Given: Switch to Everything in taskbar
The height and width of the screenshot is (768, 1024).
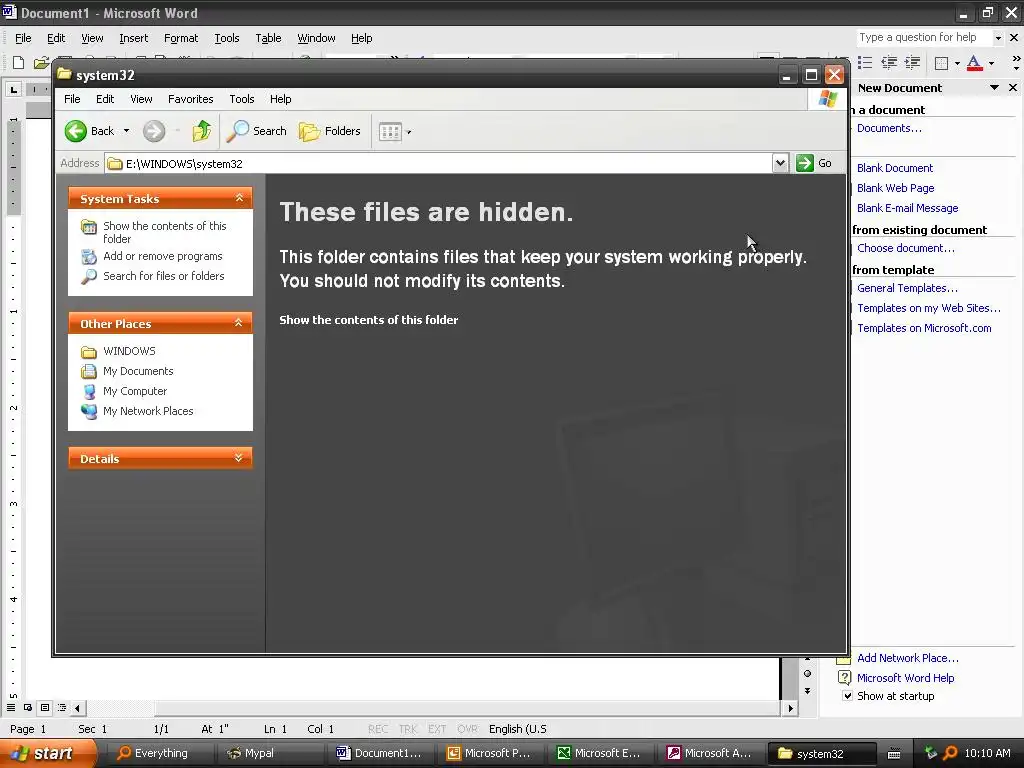Looking at the screenshot, I should [x=162, y=754].
